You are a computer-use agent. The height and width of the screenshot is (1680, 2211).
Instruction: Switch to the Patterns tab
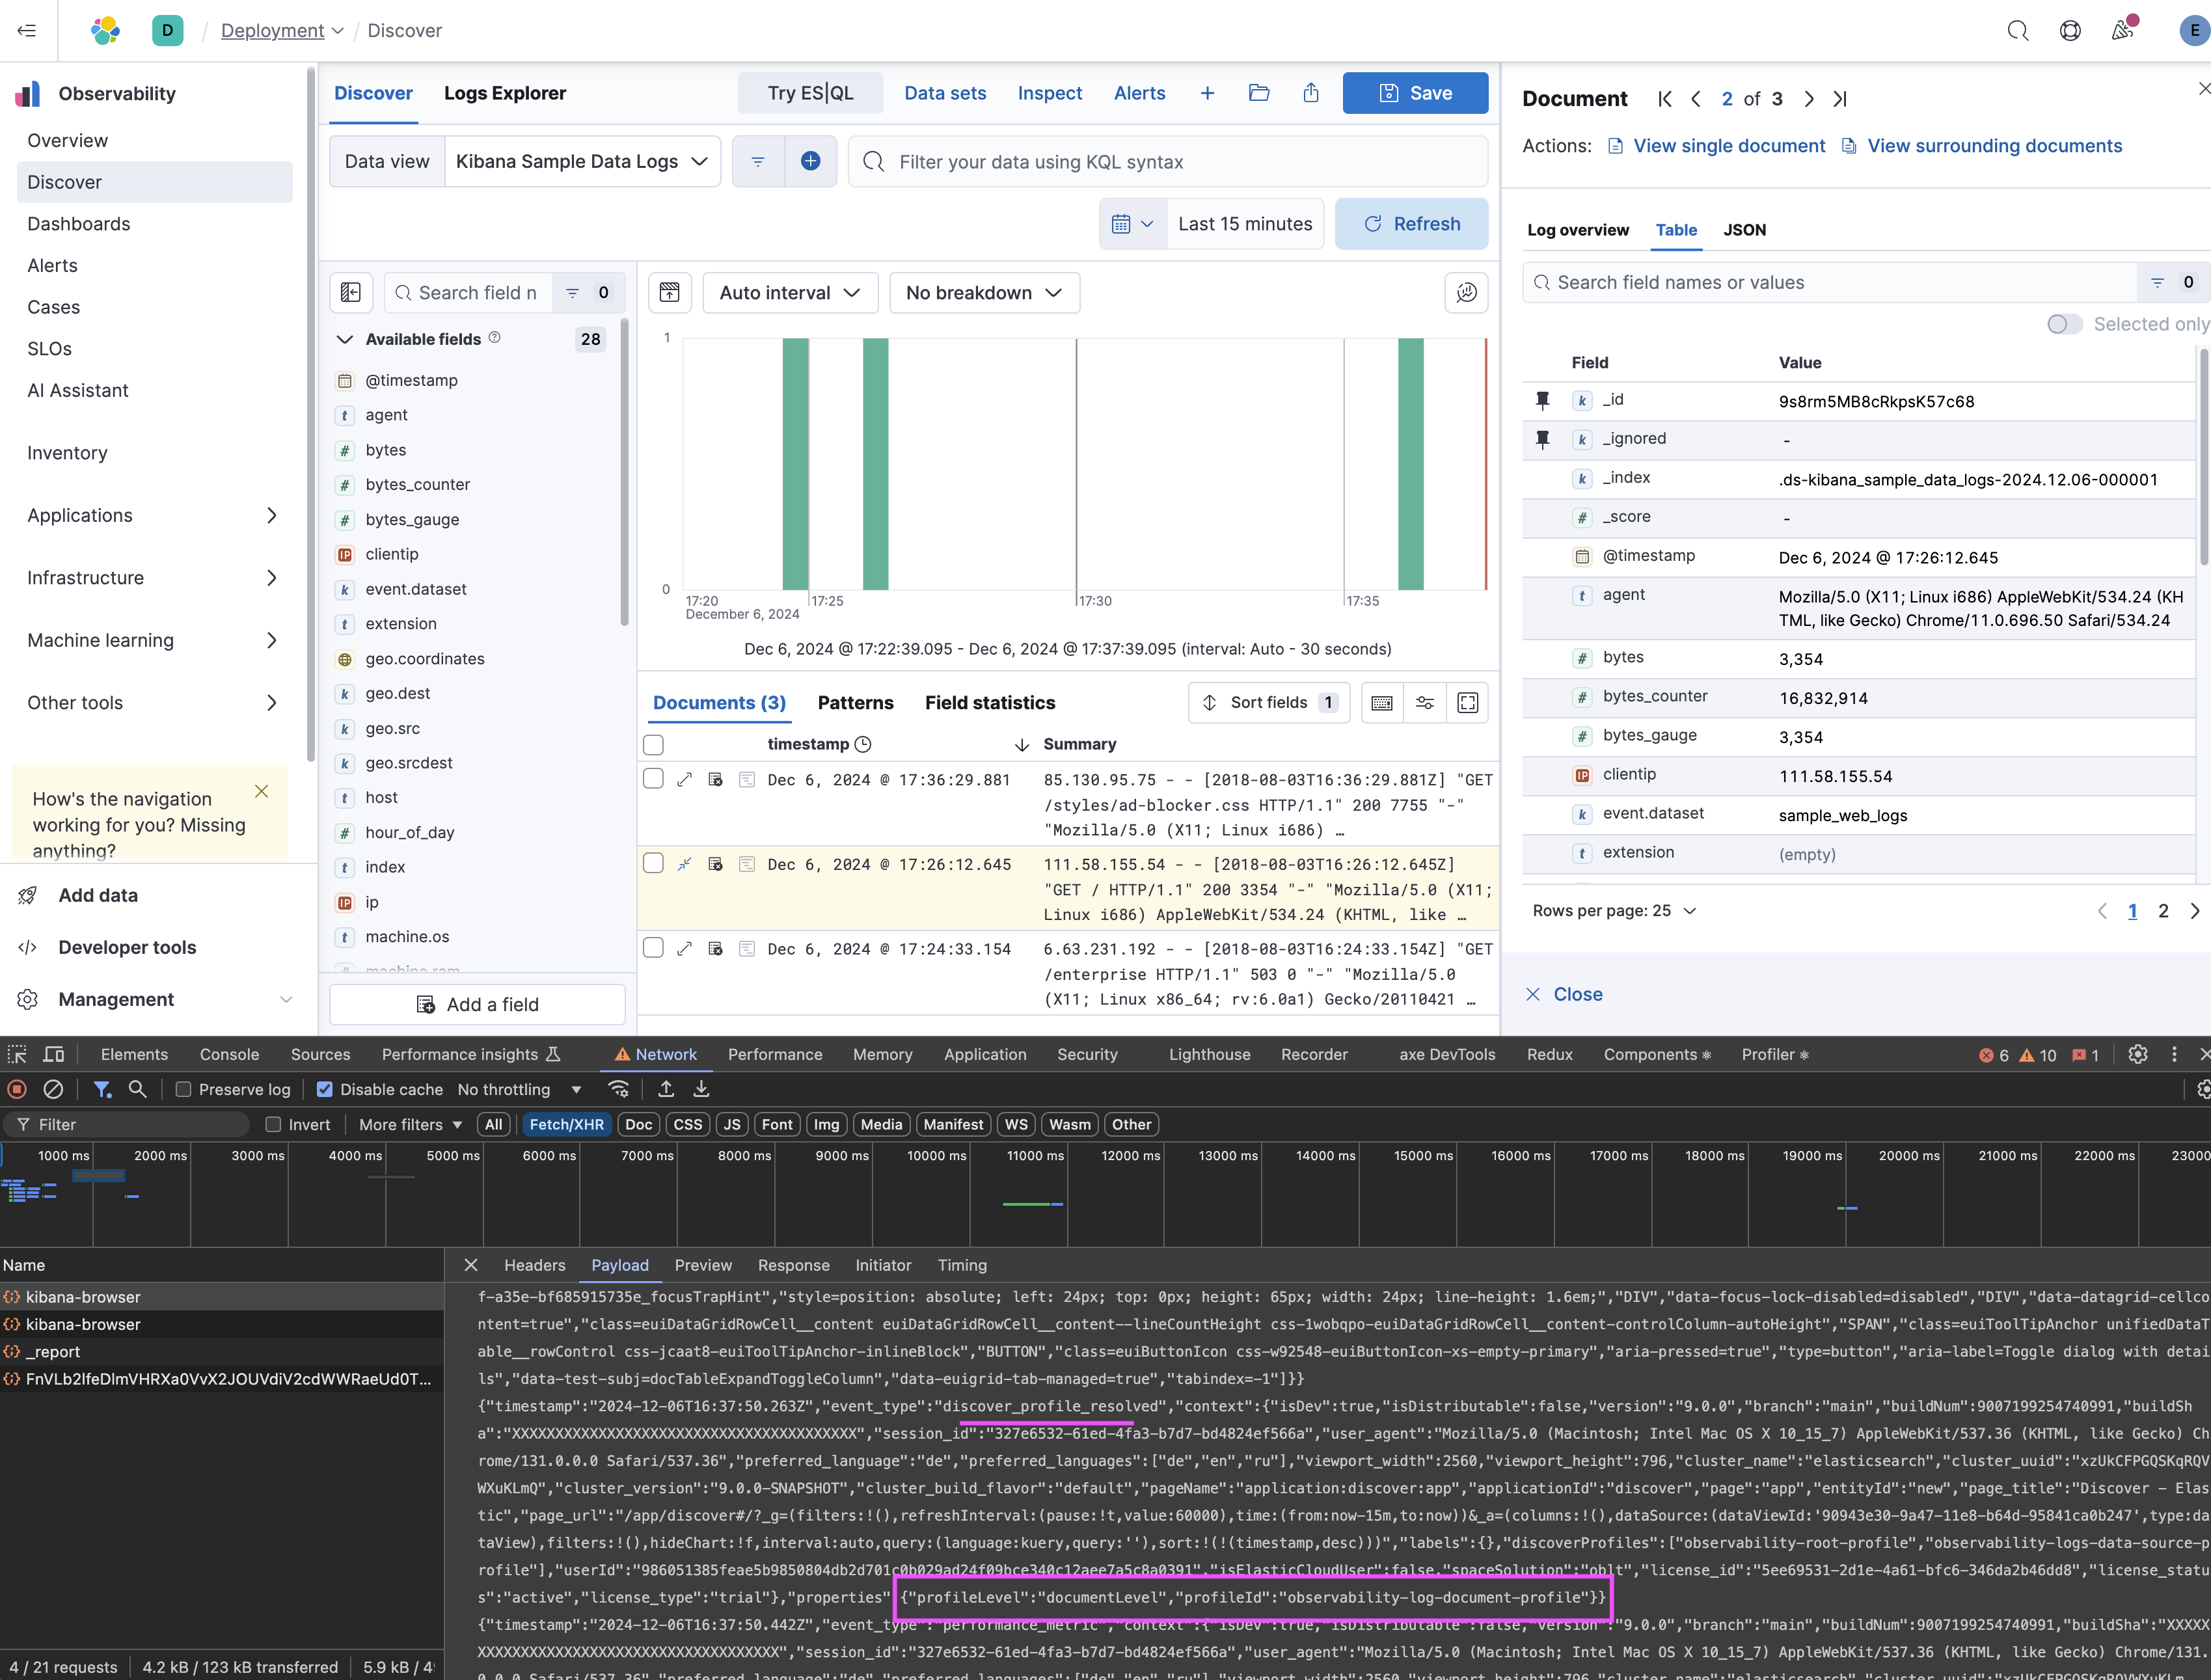click(x=855, y=703)
